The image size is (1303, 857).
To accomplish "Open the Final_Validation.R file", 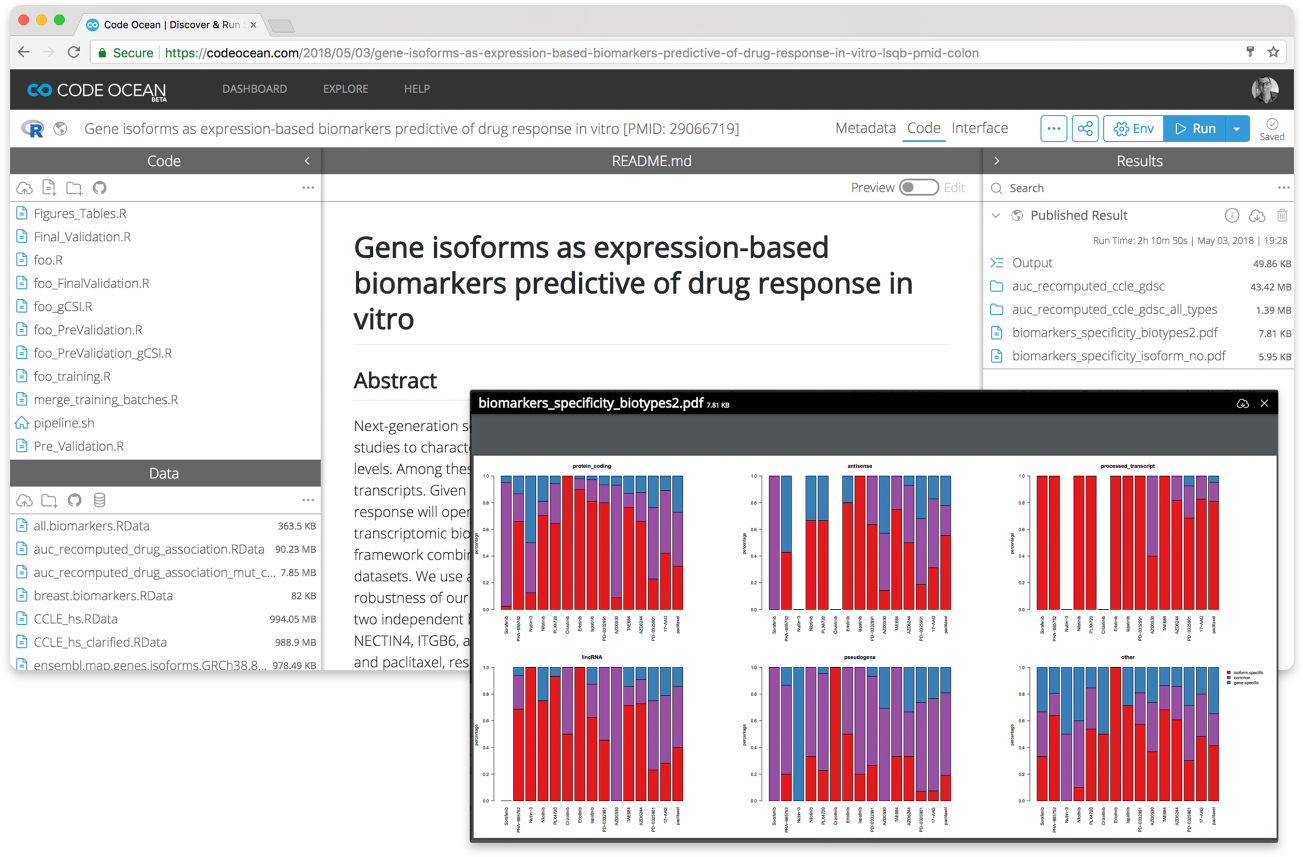I will tap(82, 237).
